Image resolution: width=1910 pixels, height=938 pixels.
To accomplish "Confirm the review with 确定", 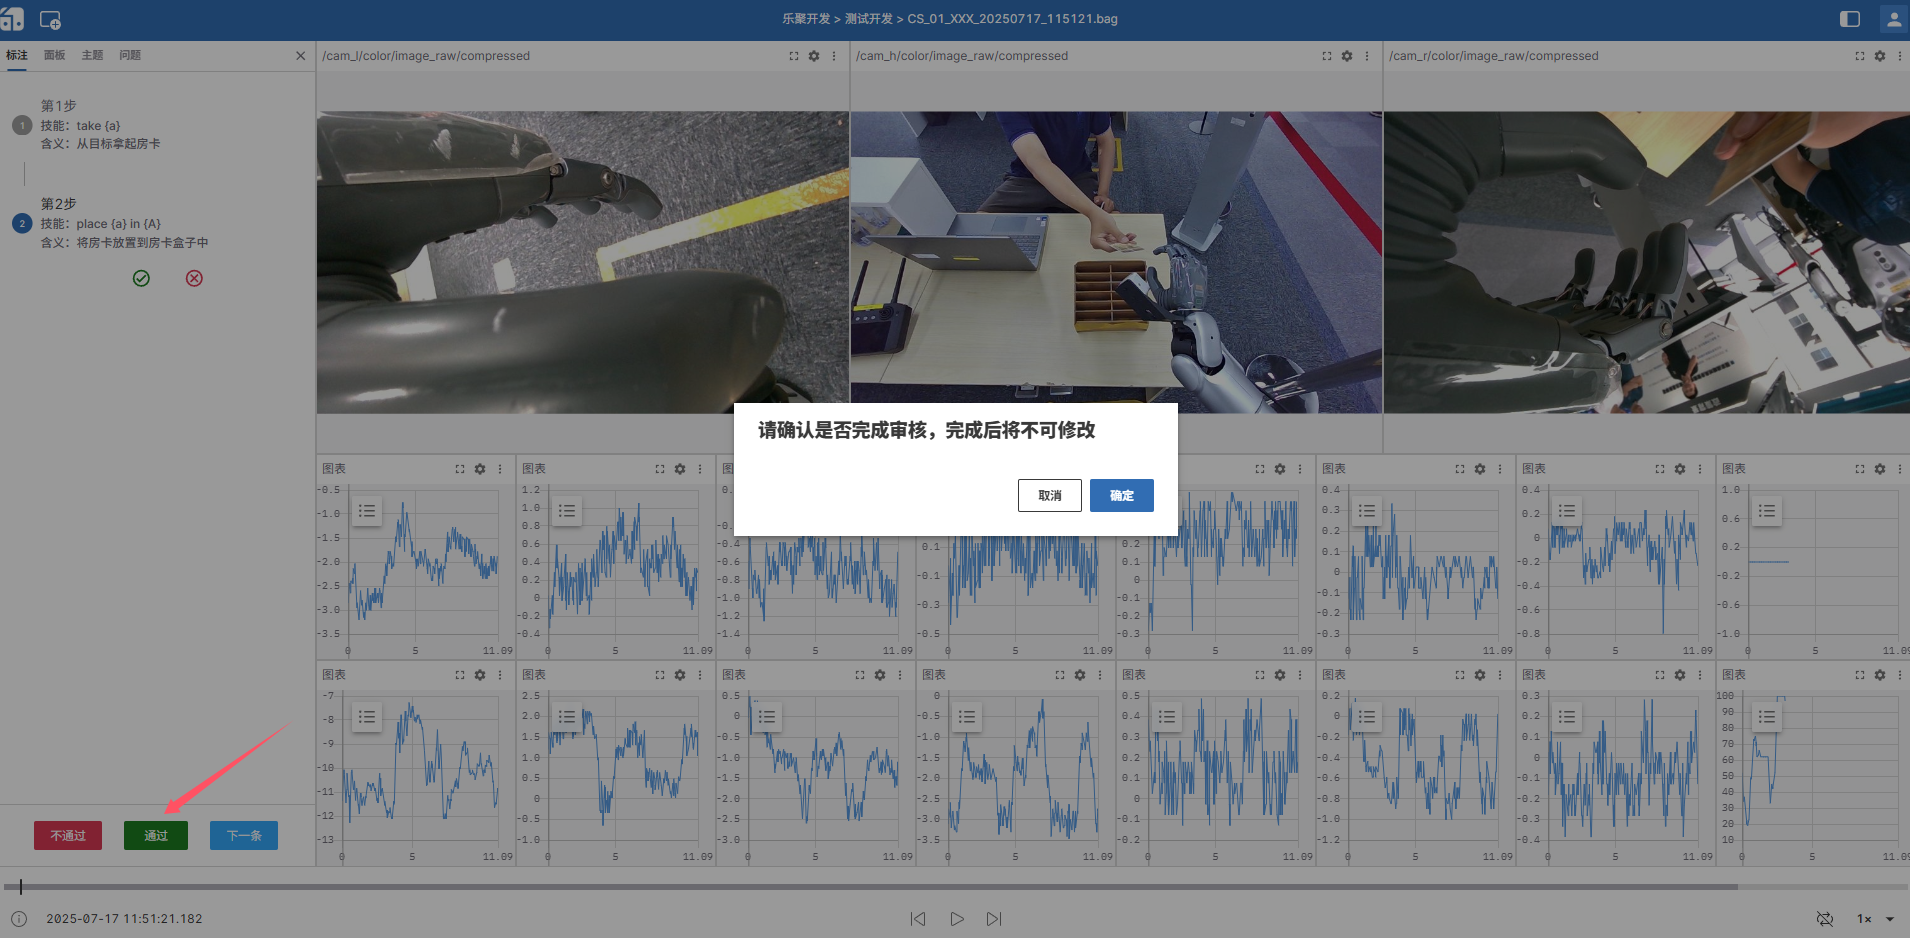I will pyautogui.click(x=1121, y=495).
